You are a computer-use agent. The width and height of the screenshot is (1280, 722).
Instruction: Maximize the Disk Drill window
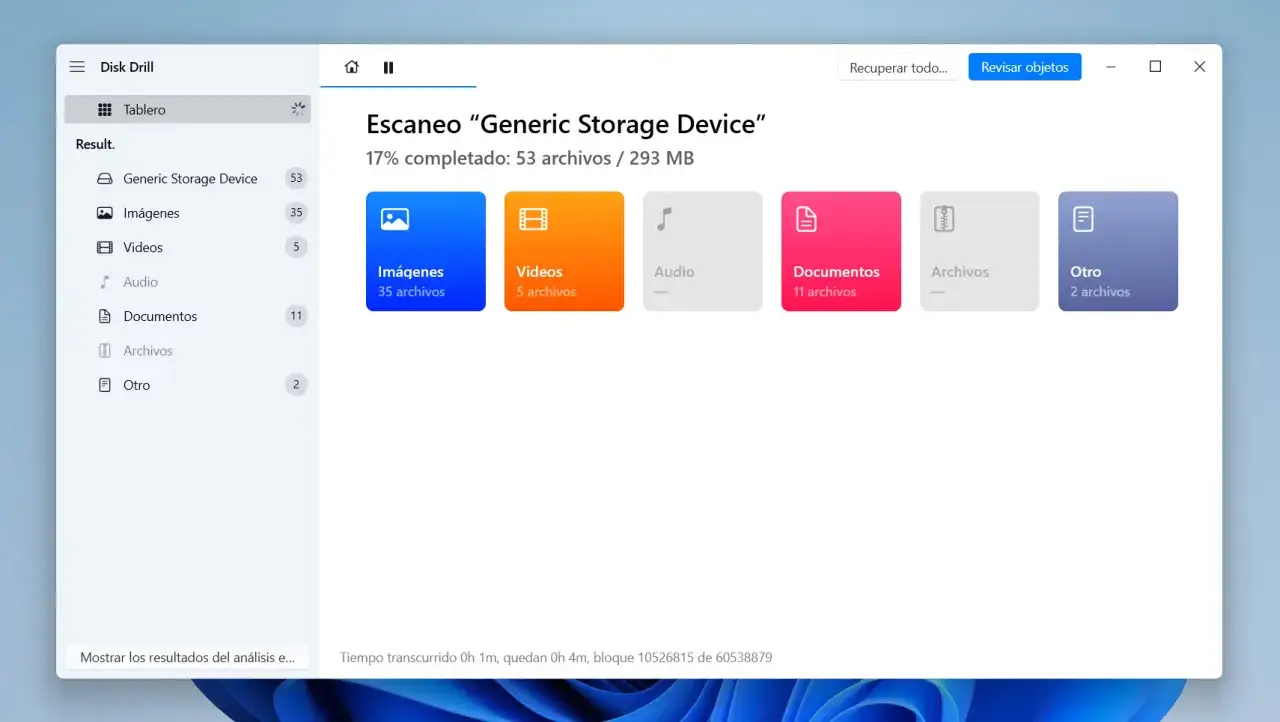tap(1155, 67)
